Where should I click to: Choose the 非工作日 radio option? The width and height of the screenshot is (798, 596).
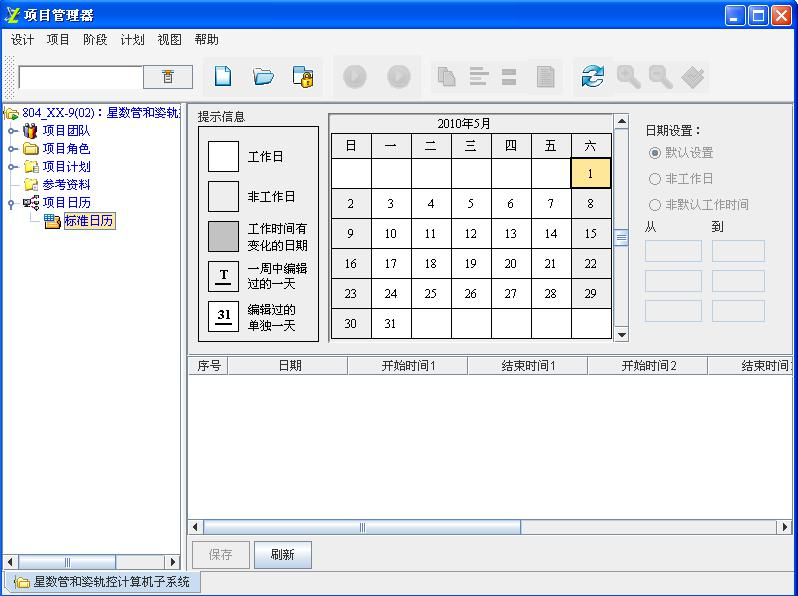[655, 179]
